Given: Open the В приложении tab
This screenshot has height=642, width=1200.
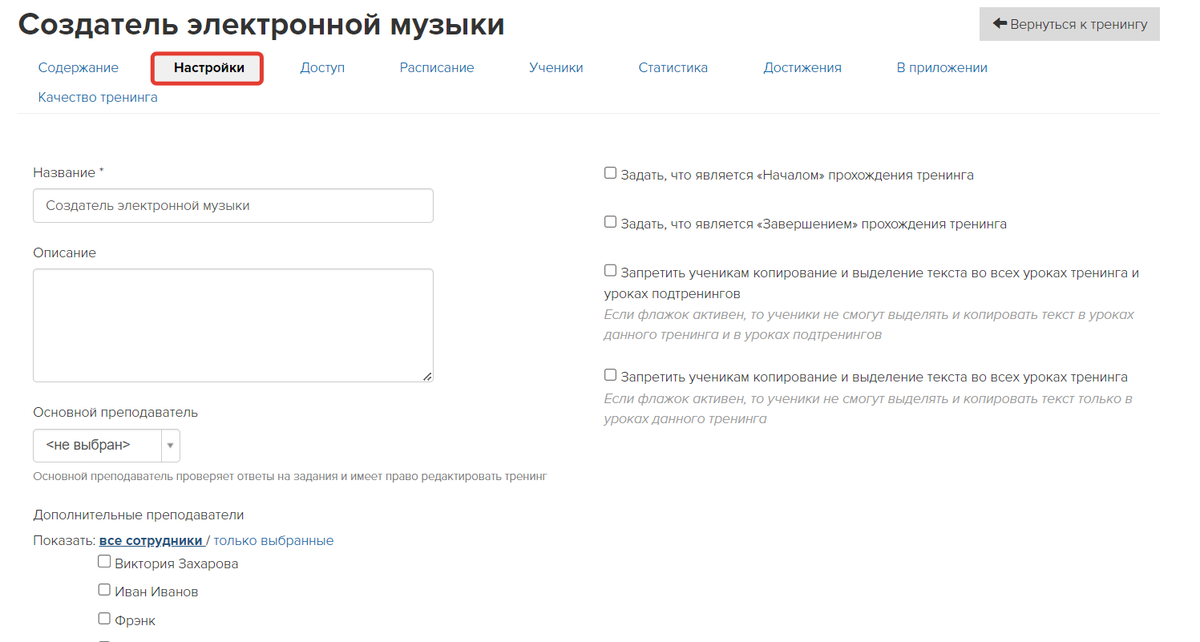Looking at the screenshot, I should tap(942, 68).
